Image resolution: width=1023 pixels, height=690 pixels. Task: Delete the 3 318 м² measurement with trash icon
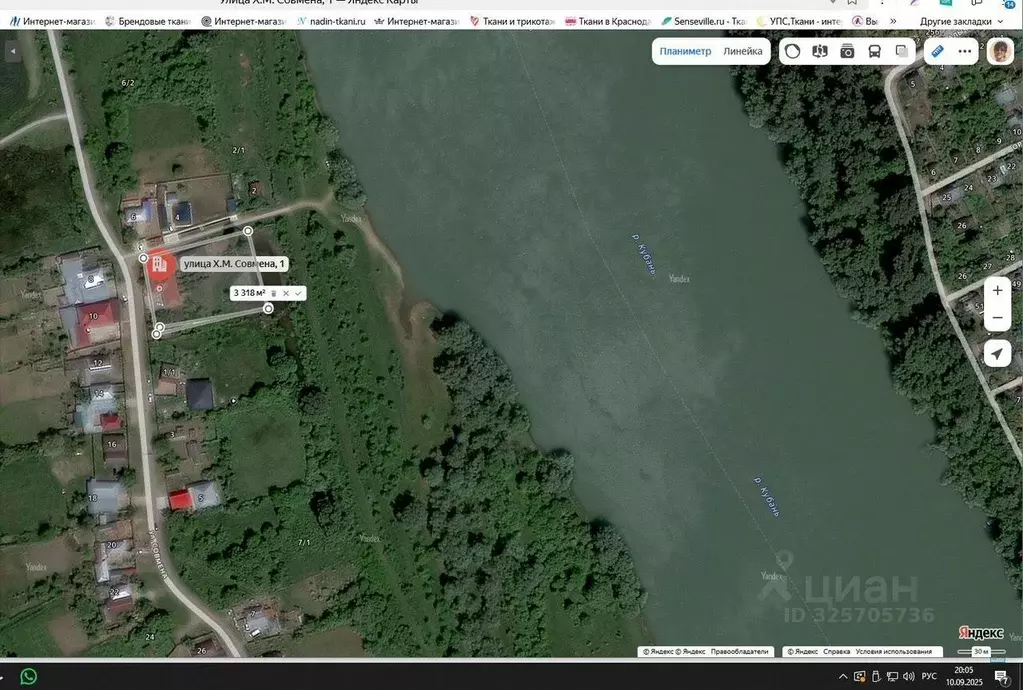274,293
